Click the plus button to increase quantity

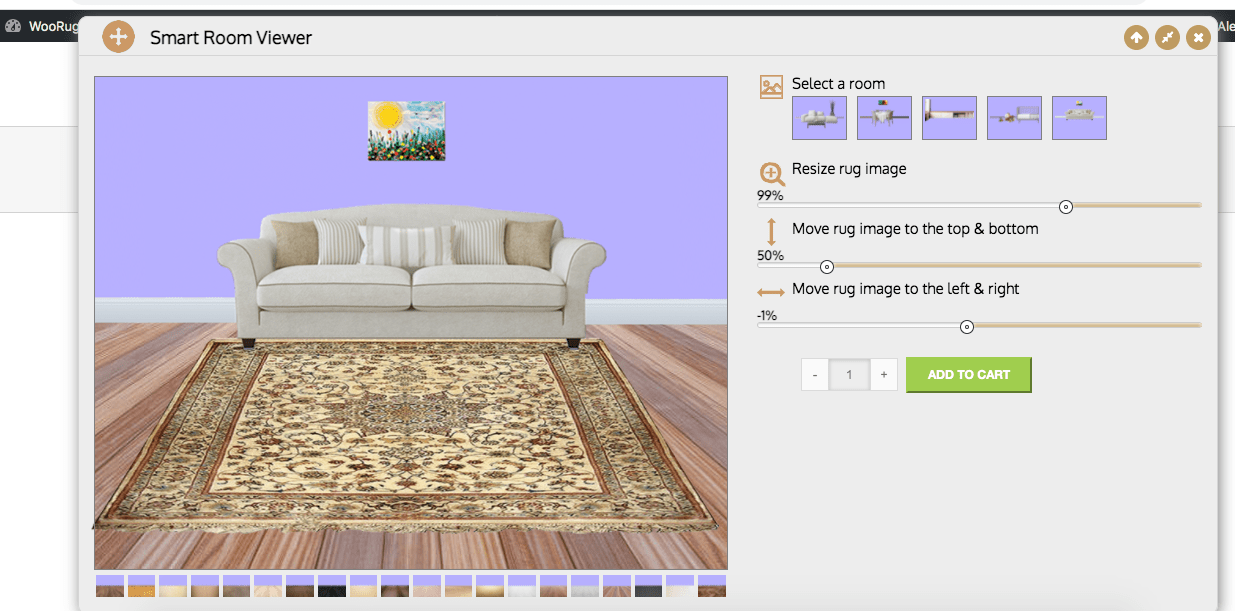[x=883, y=374]
